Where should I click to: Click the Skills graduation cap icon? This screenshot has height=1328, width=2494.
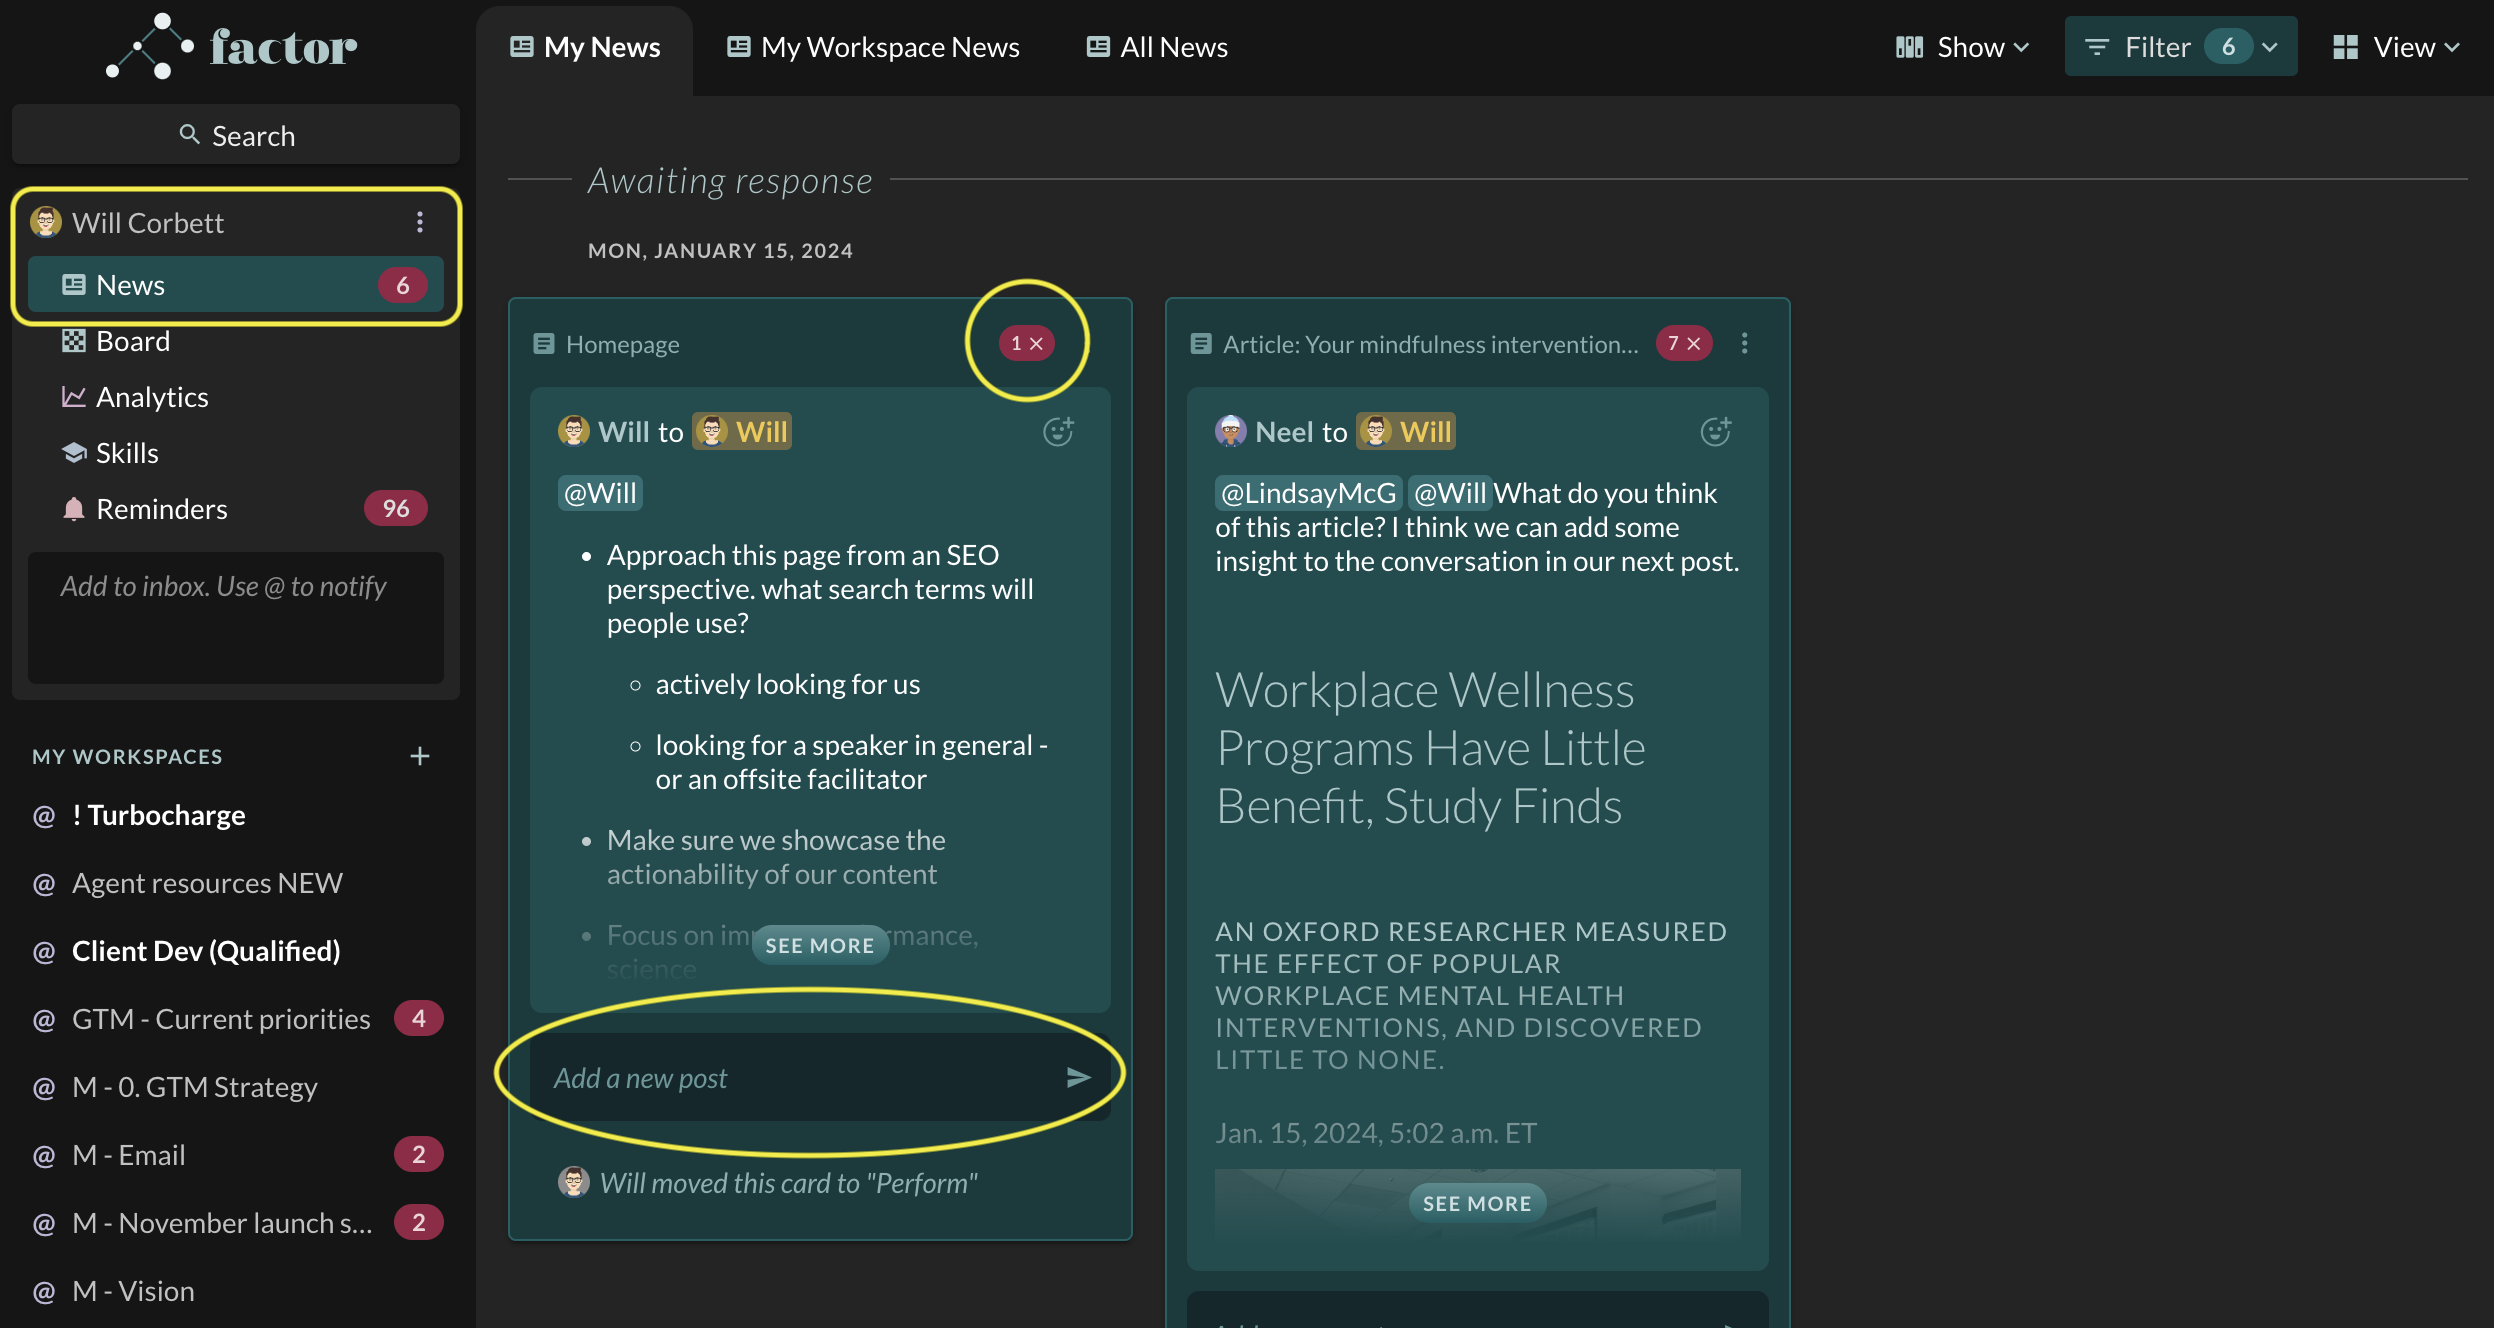coord(73,453)
